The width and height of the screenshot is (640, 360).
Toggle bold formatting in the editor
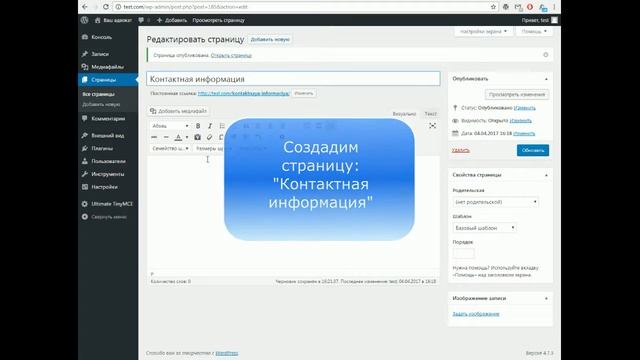point(198,126)
